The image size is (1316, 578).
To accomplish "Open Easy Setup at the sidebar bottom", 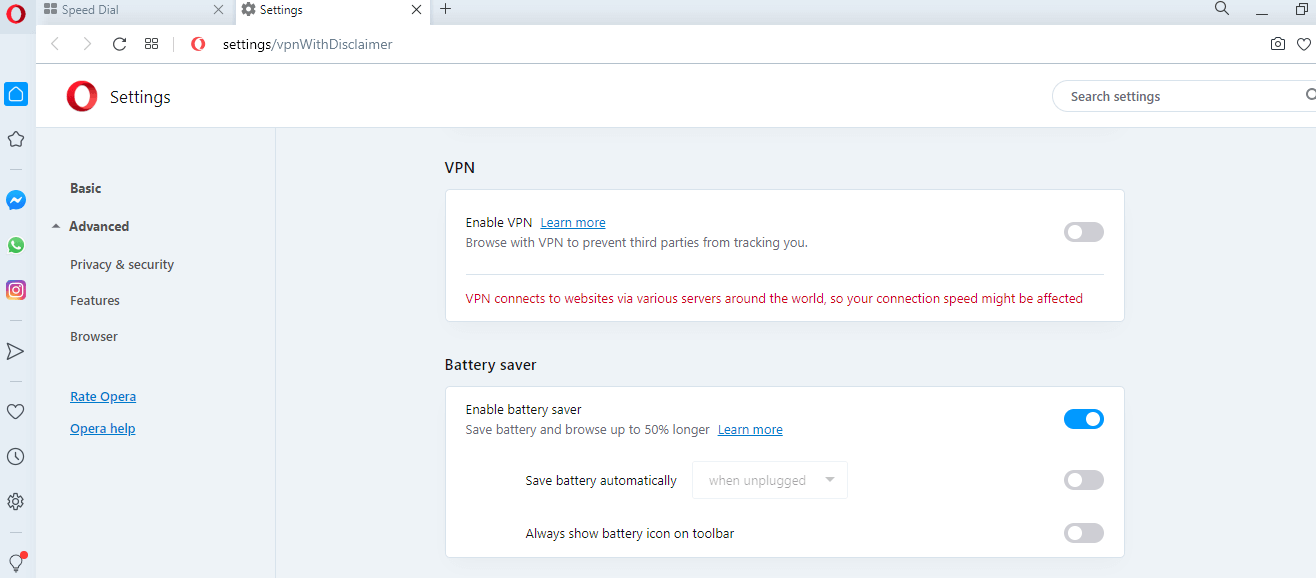I will coord(15,561).
